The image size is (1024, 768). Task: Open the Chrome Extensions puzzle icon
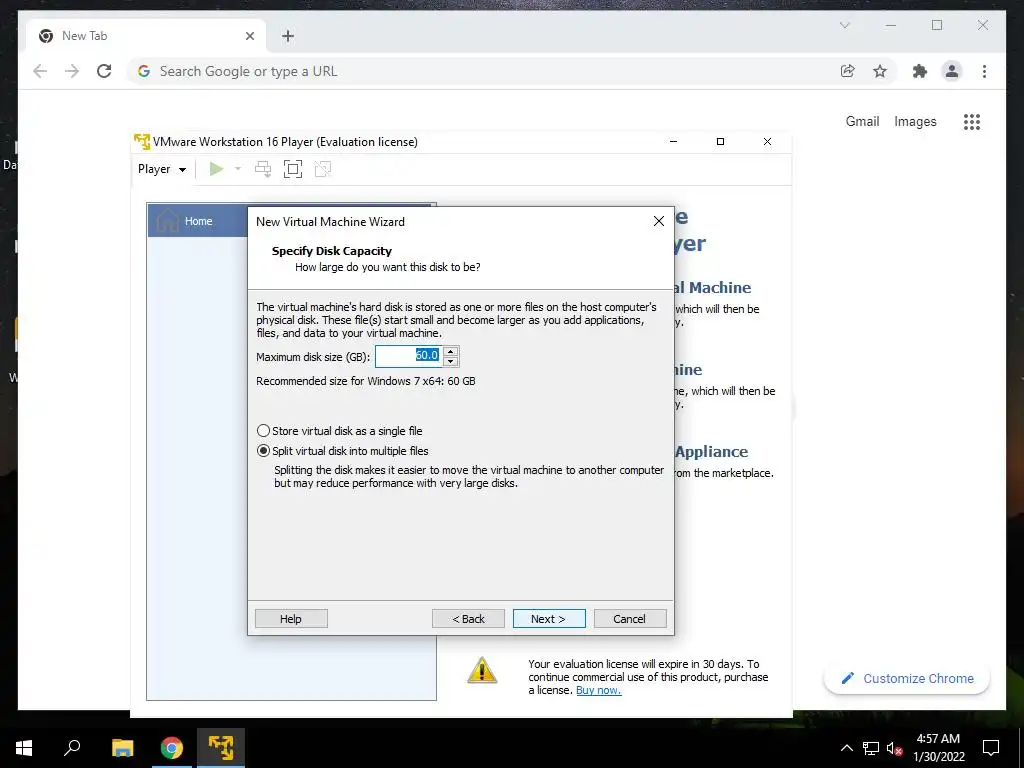click(x=920, y=71)
